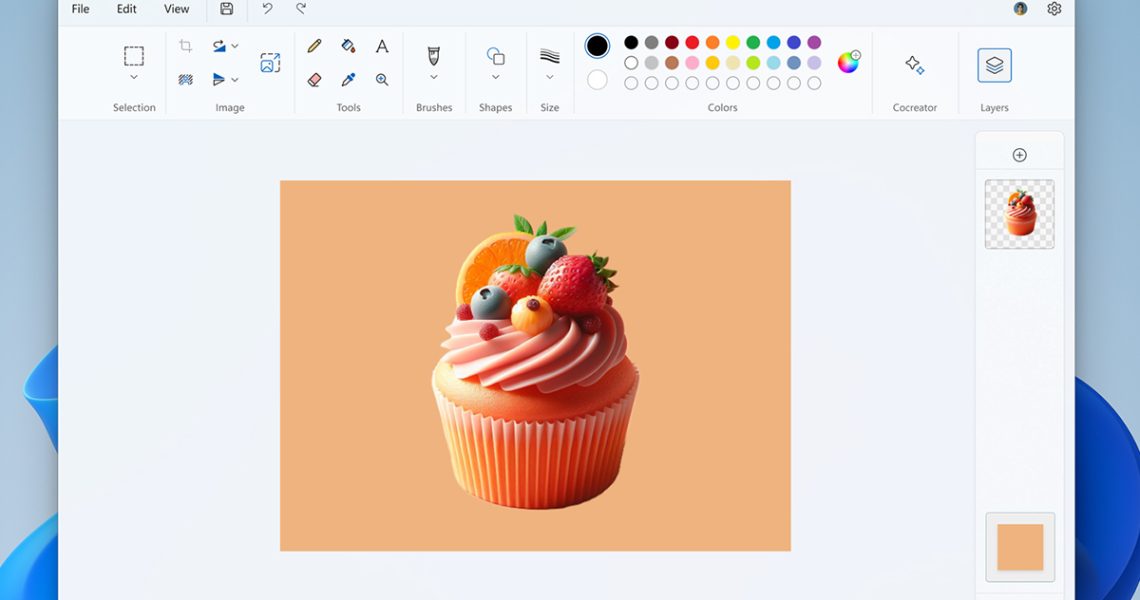Expand the Size dropdown chevron

[550, 77]
